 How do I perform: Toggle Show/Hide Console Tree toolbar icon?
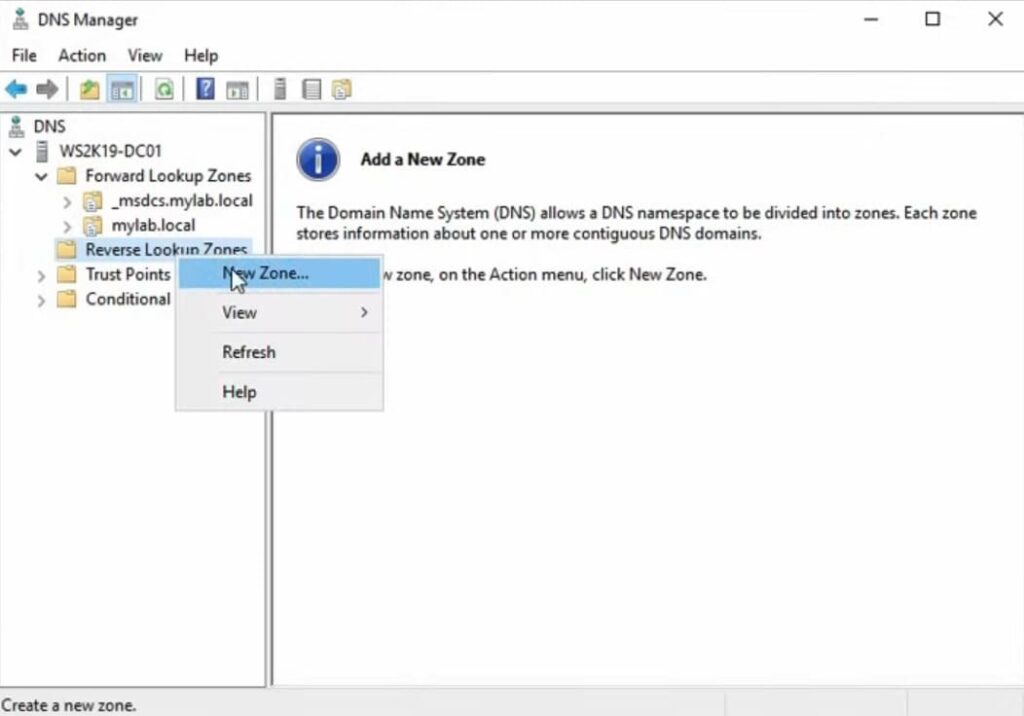tap(122, 90)
